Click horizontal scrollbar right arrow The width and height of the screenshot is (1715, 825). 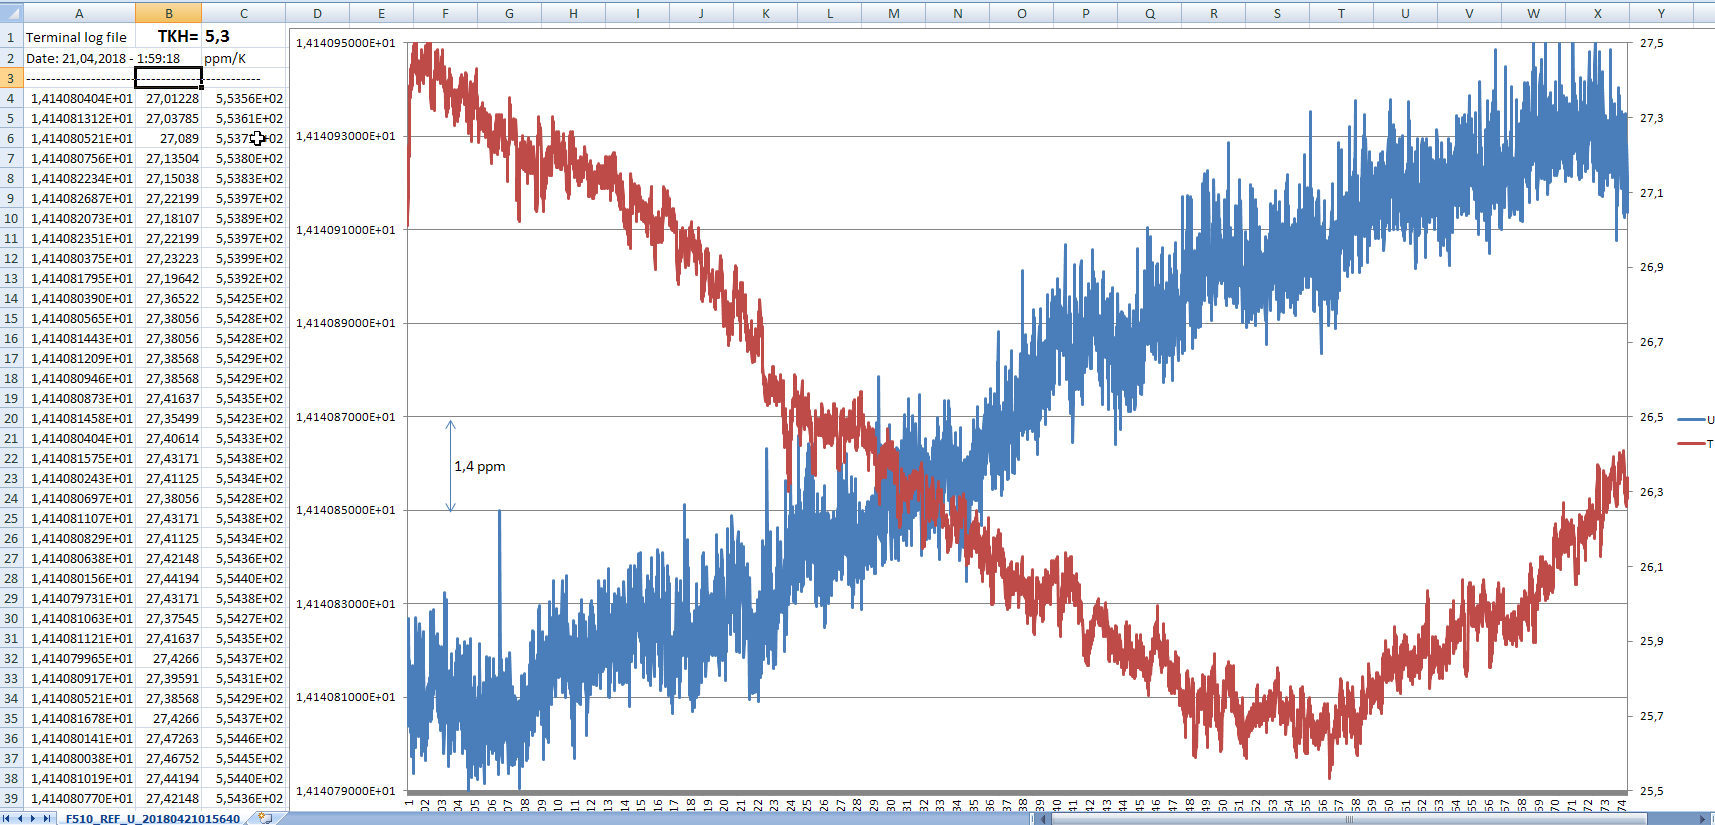(1705, 819)
